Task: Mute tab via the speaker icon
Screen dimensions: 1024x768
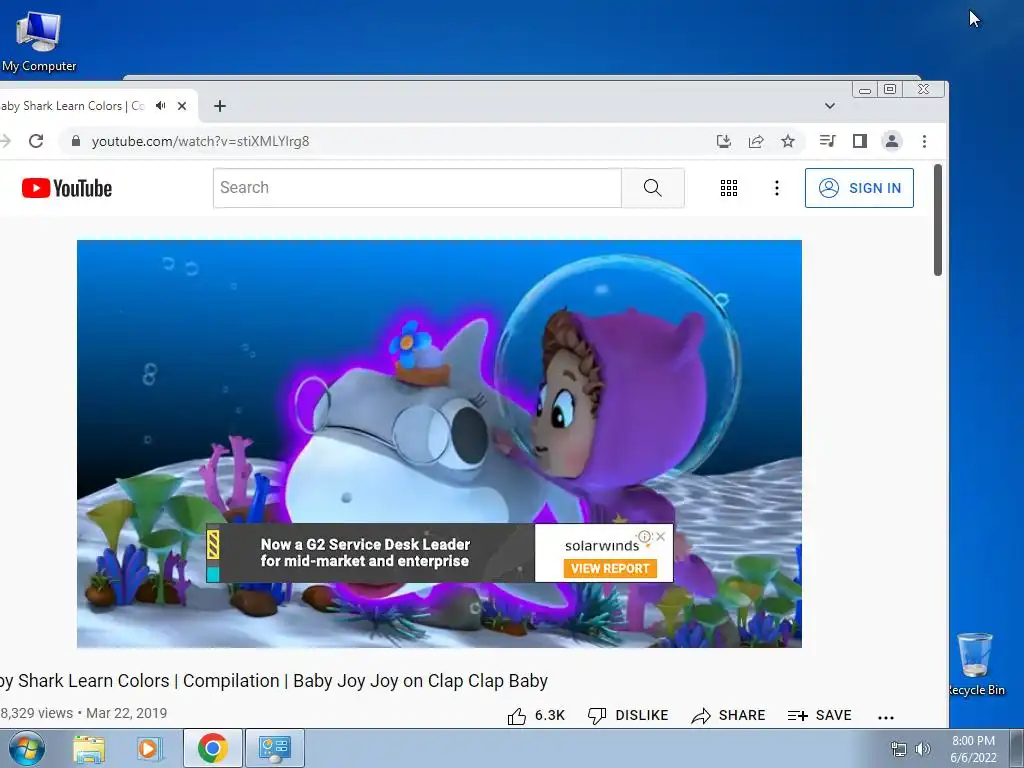Action: [161, 106]
